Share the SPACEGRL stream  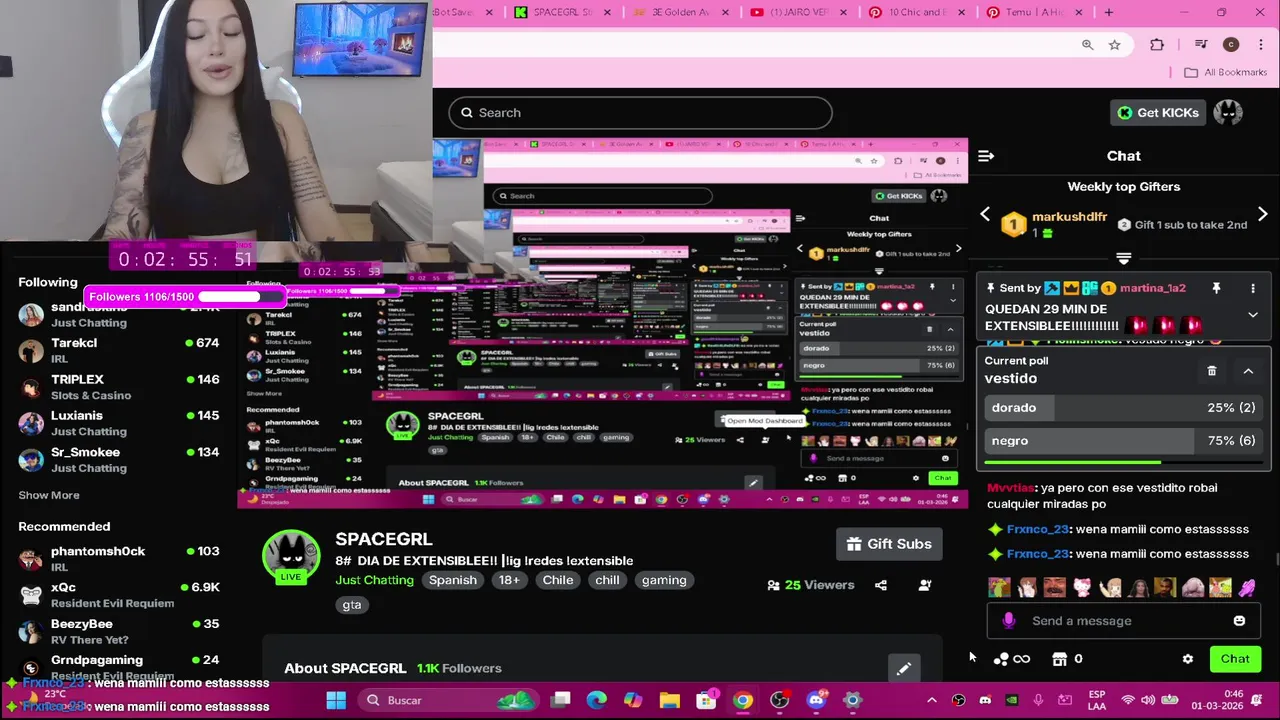click(881, 585)
